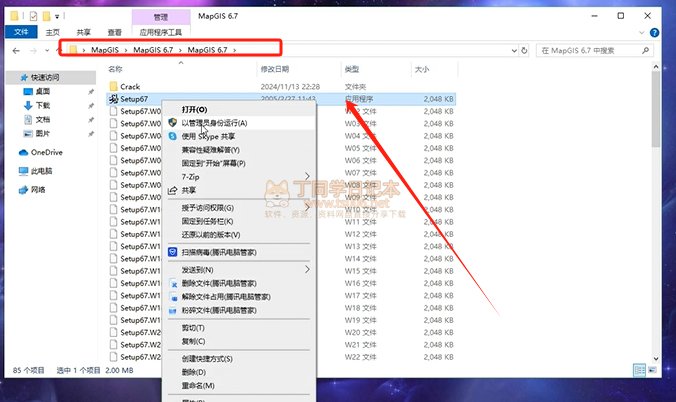Open the recent locations dropdown
The image size is (676, 402).
[47, 50]
